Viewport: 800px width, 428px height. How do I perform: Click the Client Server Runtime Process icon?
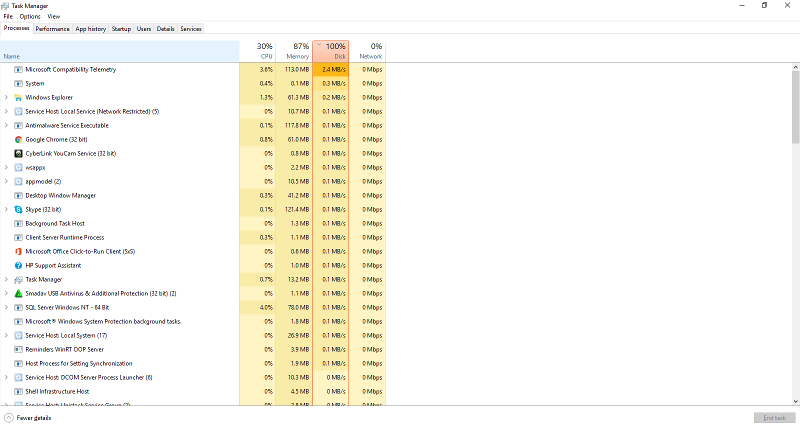(x=18, y=238)
